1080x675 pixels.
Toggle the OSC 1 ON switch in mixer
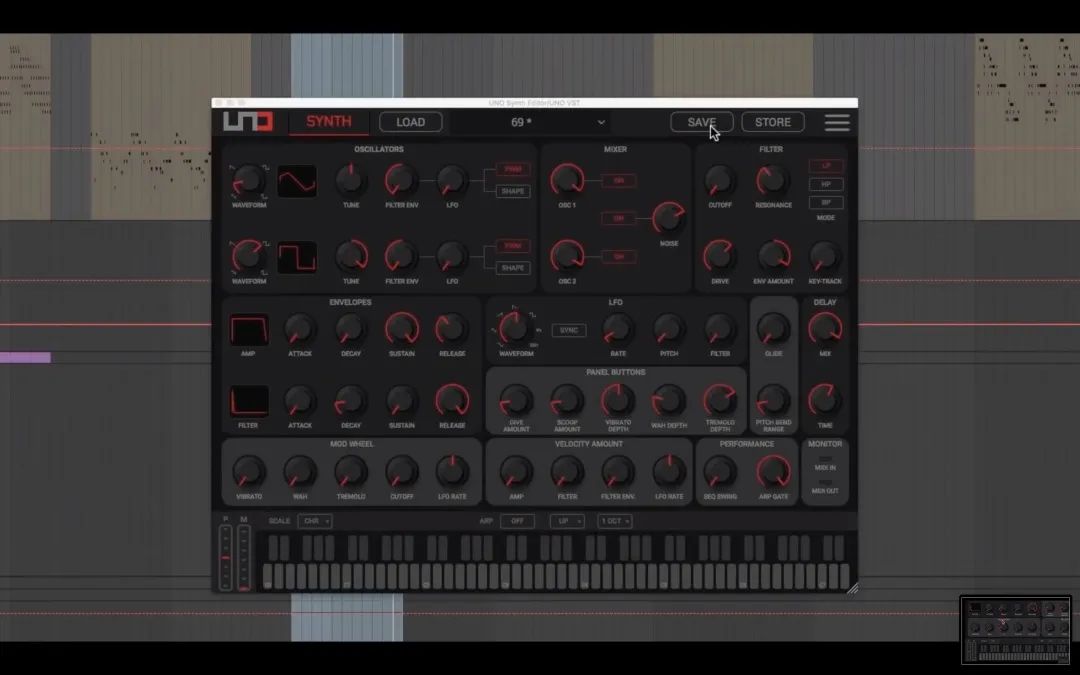point(619,180)
